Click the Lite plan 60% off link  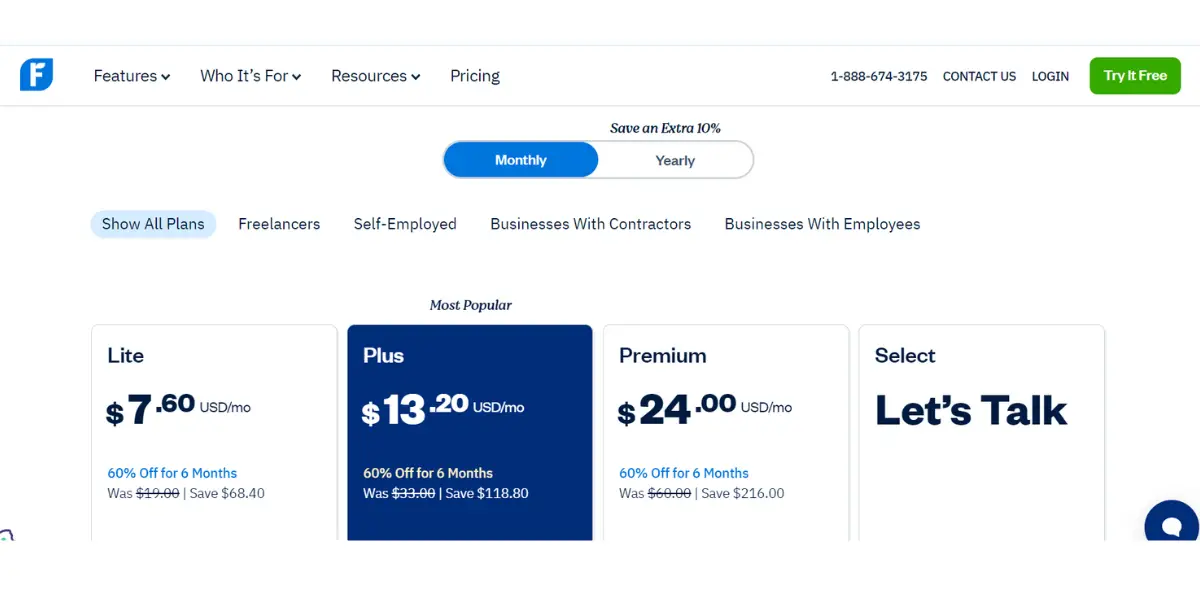coord(172,473)
